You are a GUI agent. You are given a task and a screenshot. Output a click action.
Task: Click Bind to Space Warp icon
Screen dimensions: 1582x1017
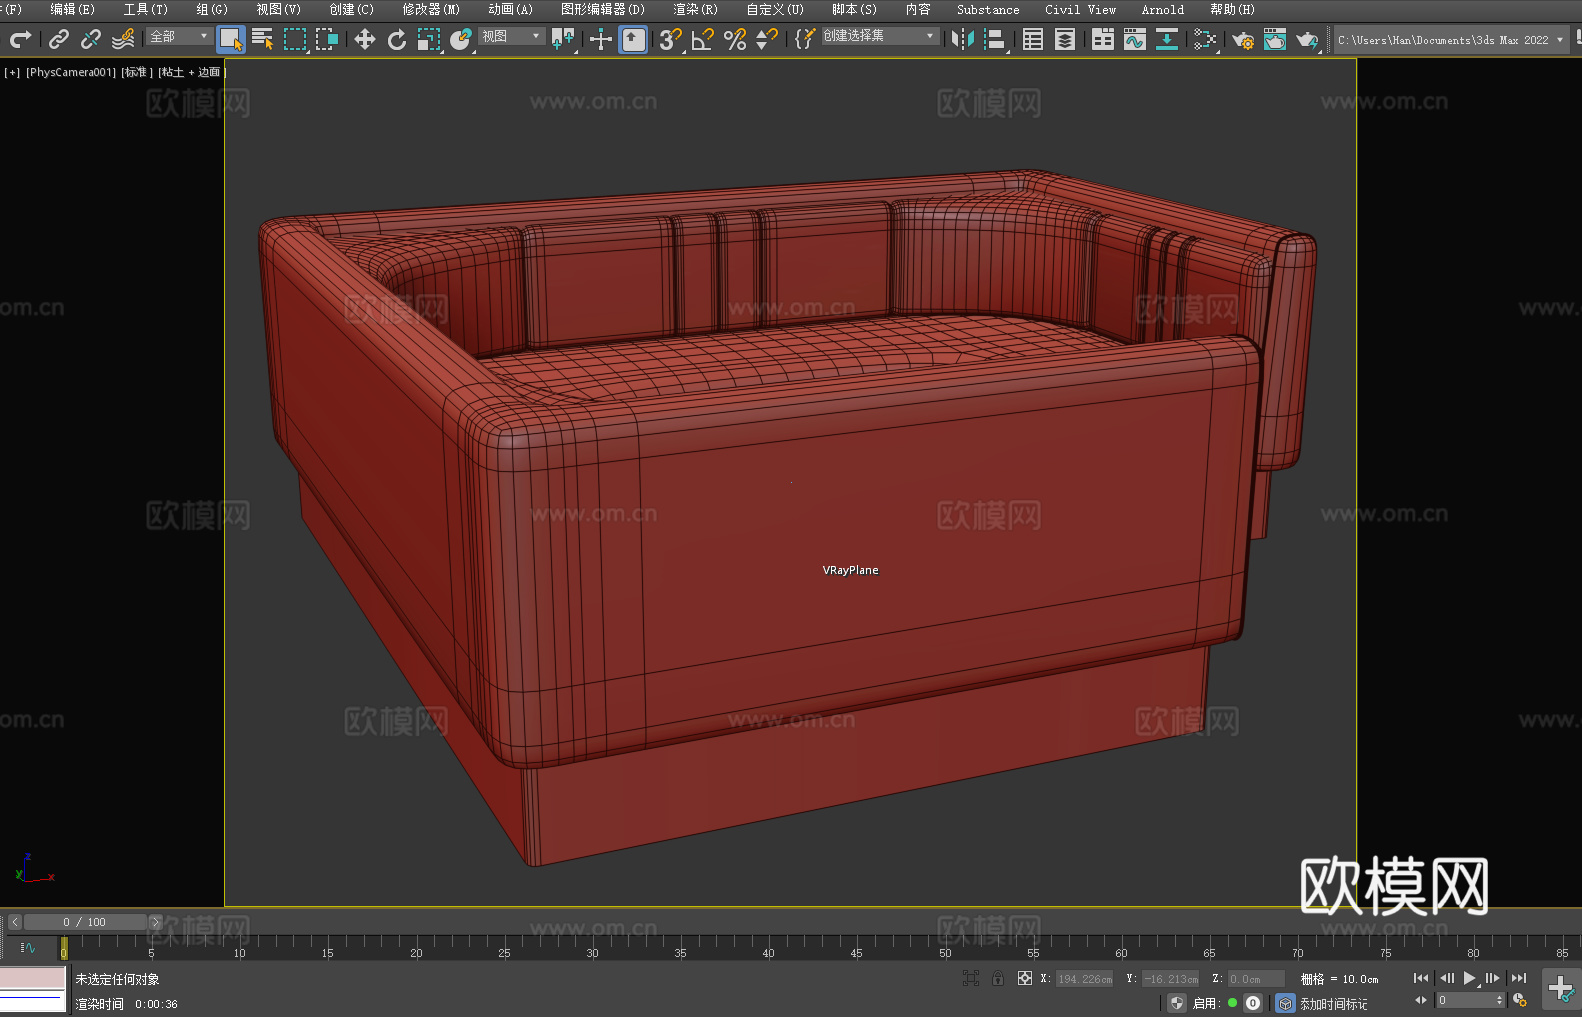(x=123, y=39)
